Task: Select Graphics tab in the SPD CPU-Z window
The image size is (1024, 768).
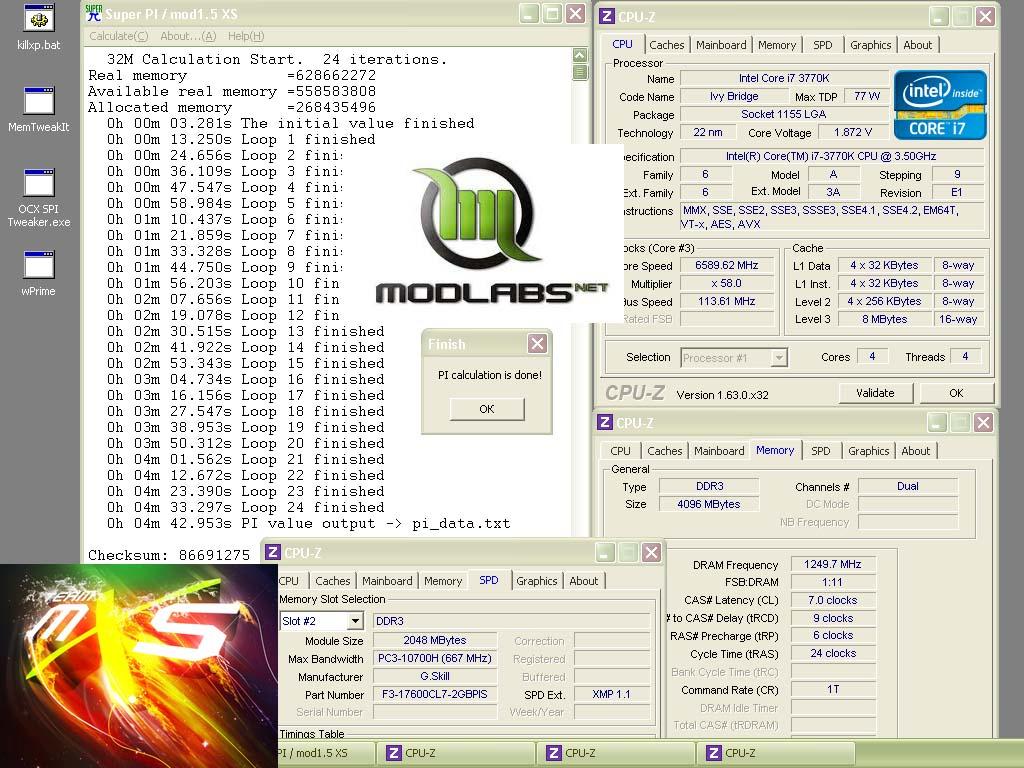Action: click(x=537, y=581)
